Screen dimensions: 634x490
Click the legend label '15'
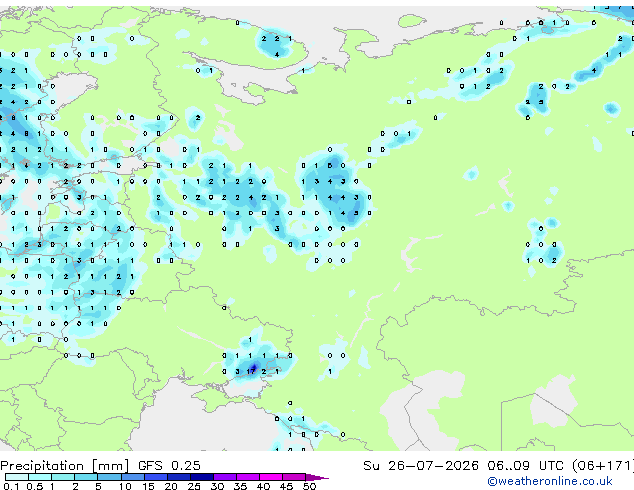coord(148,486)
